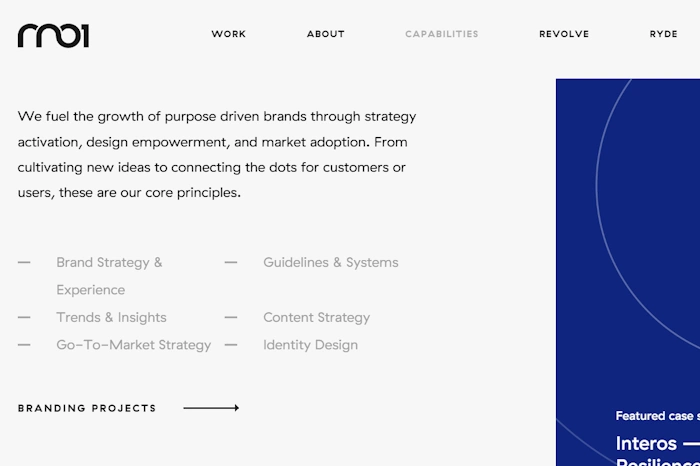This screenshot has height=466, width=700.
Task: Click Guidelines & Systems item
Action: coord(330,262)
